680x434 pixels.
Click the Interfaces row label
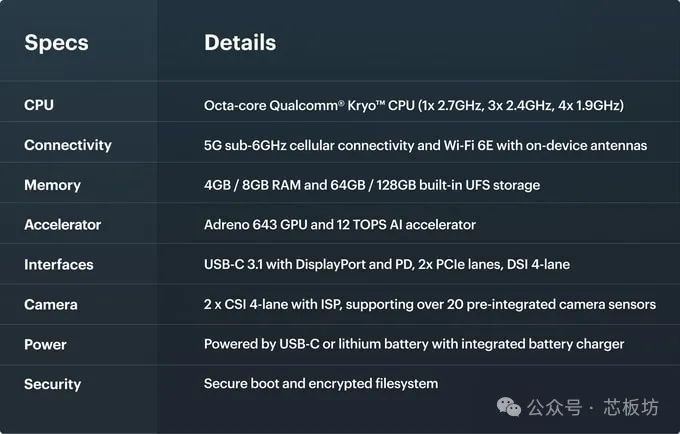point(59,264)
